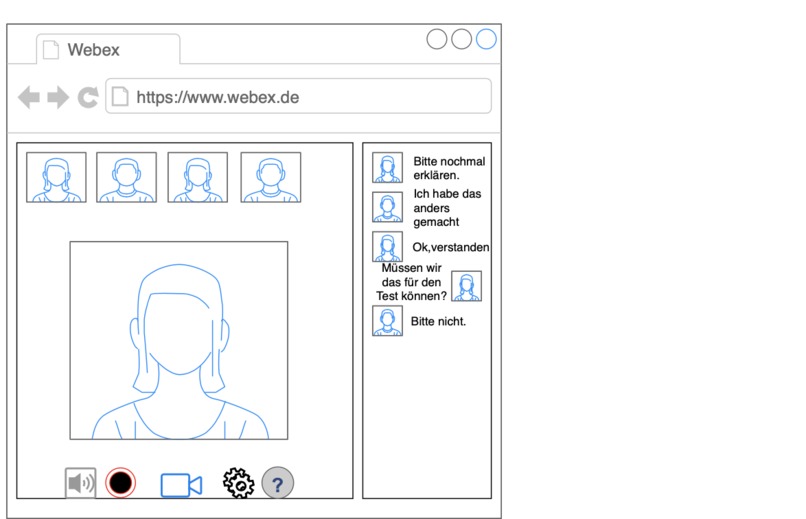806x519 pixels.
Task: Click the browser forward arrow
Action: coord(58,97)
